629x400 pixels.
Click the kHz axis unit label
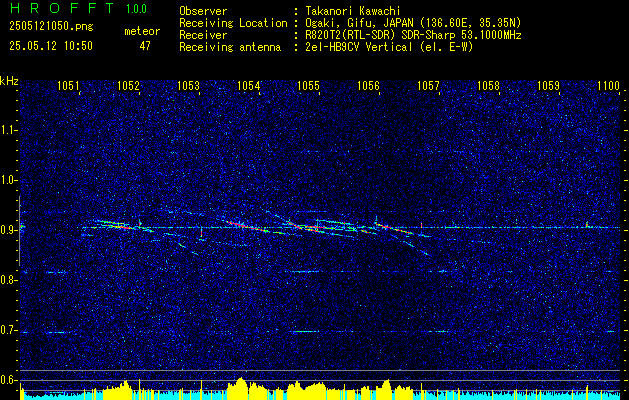coord(9,81)
